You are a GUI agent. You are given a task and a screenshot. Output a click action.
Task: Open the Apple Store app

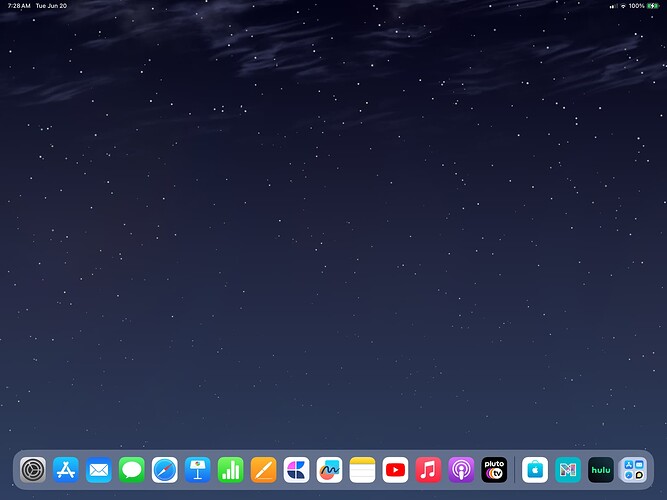point(535,469)
